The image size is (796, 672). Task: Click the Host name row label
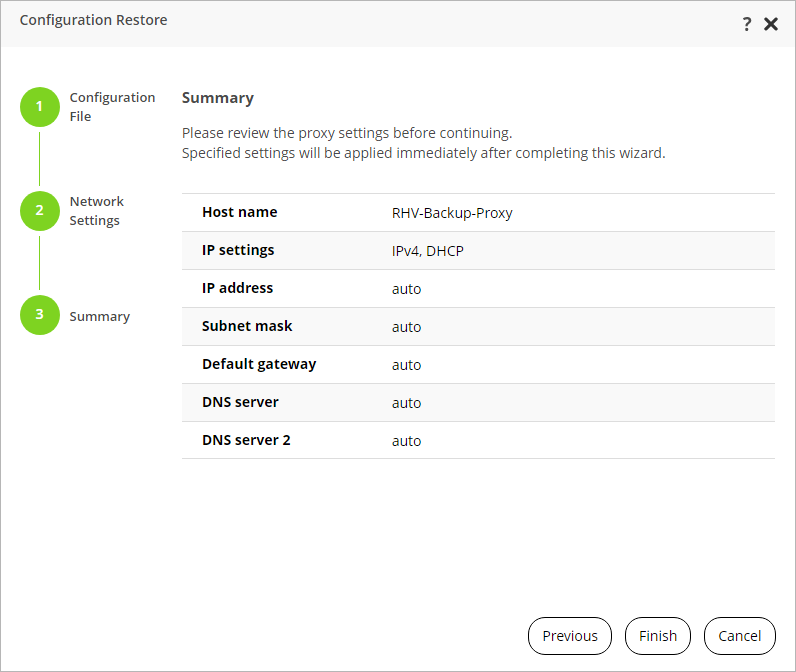[x=240, y=212]
